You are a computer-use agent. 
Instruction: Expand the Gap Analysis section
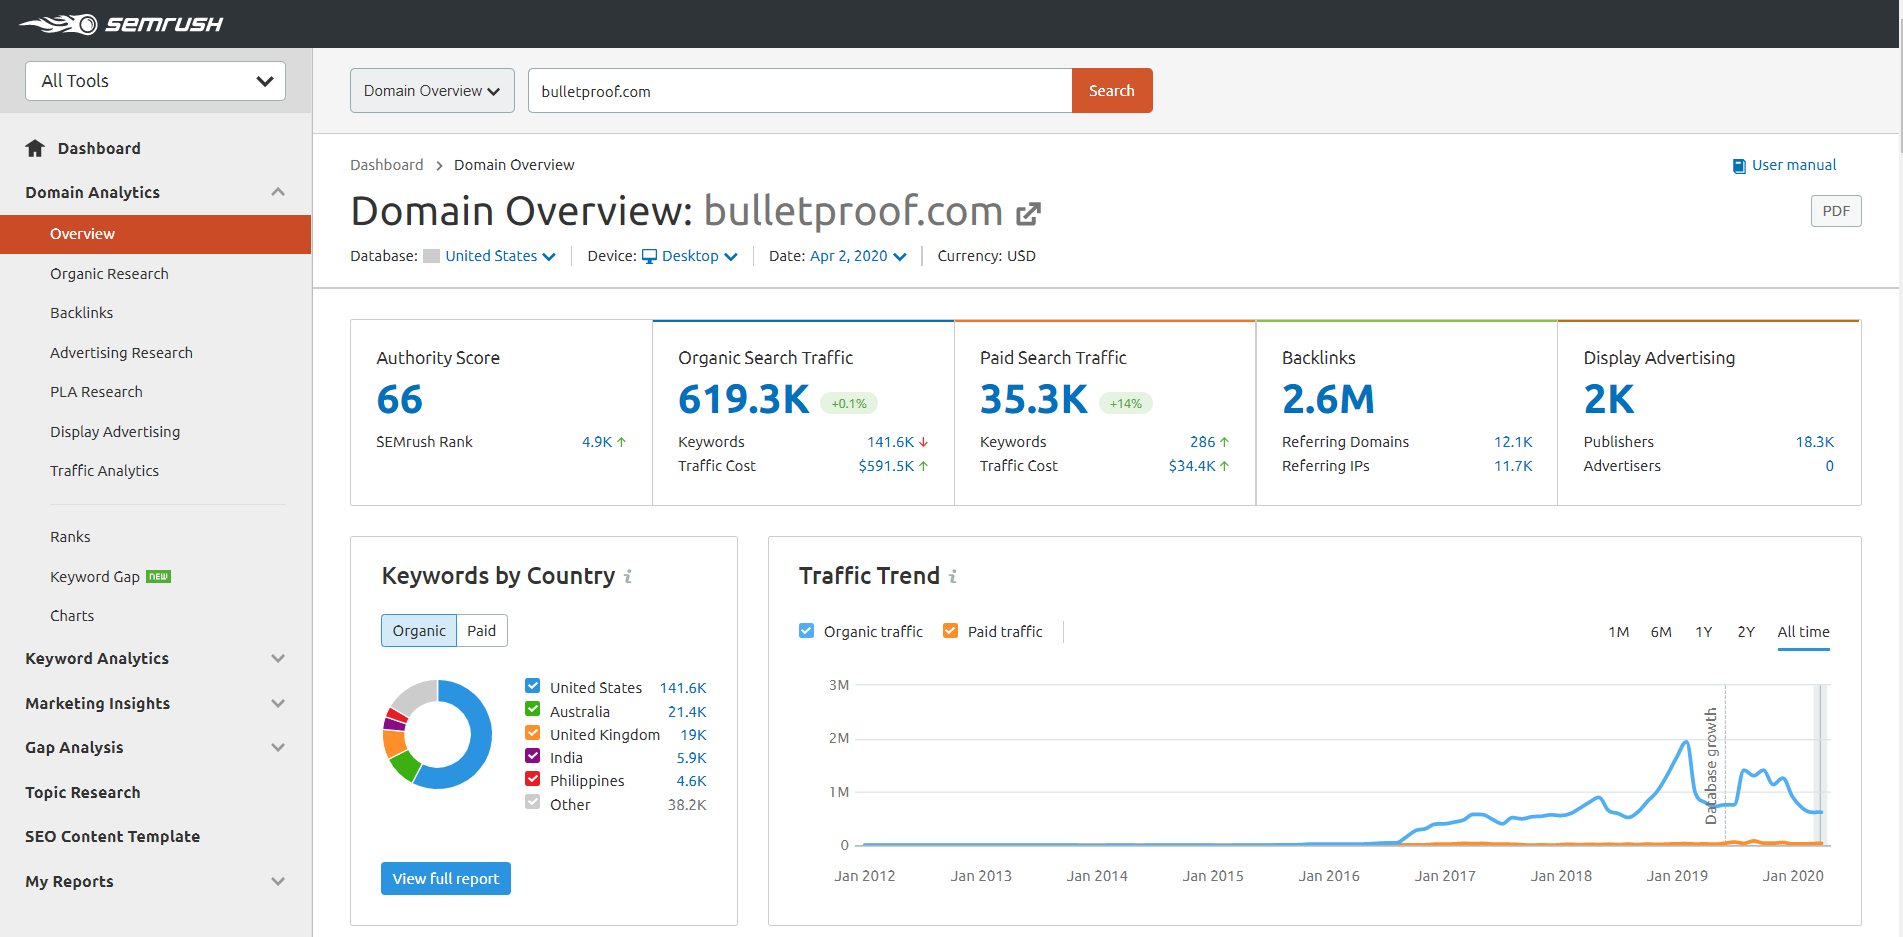click(x=278, y=747)
